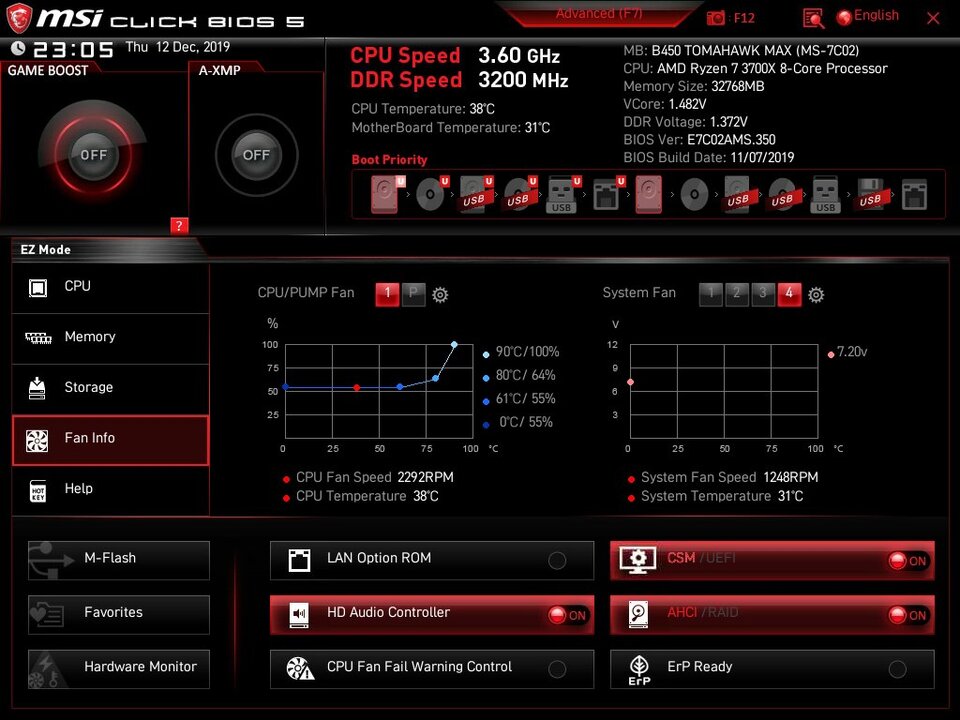The image size is (960, 720).
Task: Open the M-Flash utility
Action: (x=119, y=560)
